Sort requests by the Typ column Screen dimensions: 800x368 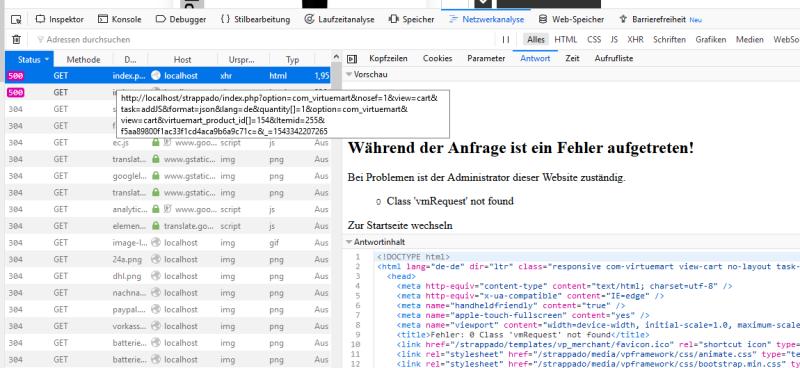[292, 60]
